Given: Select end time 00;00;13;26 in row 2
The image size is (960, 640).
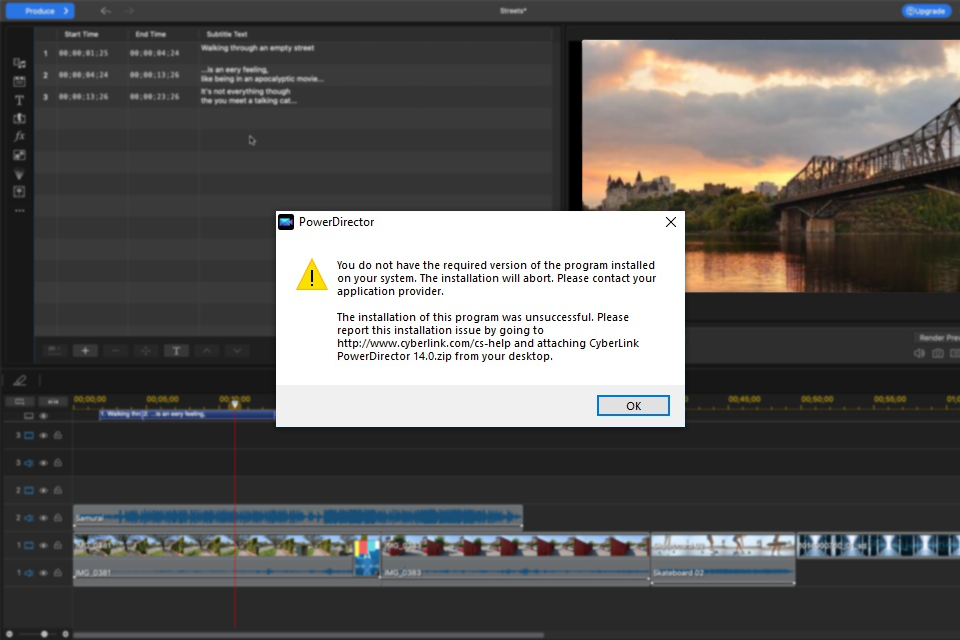Looking at the screenshot, I should click(154, 75).
